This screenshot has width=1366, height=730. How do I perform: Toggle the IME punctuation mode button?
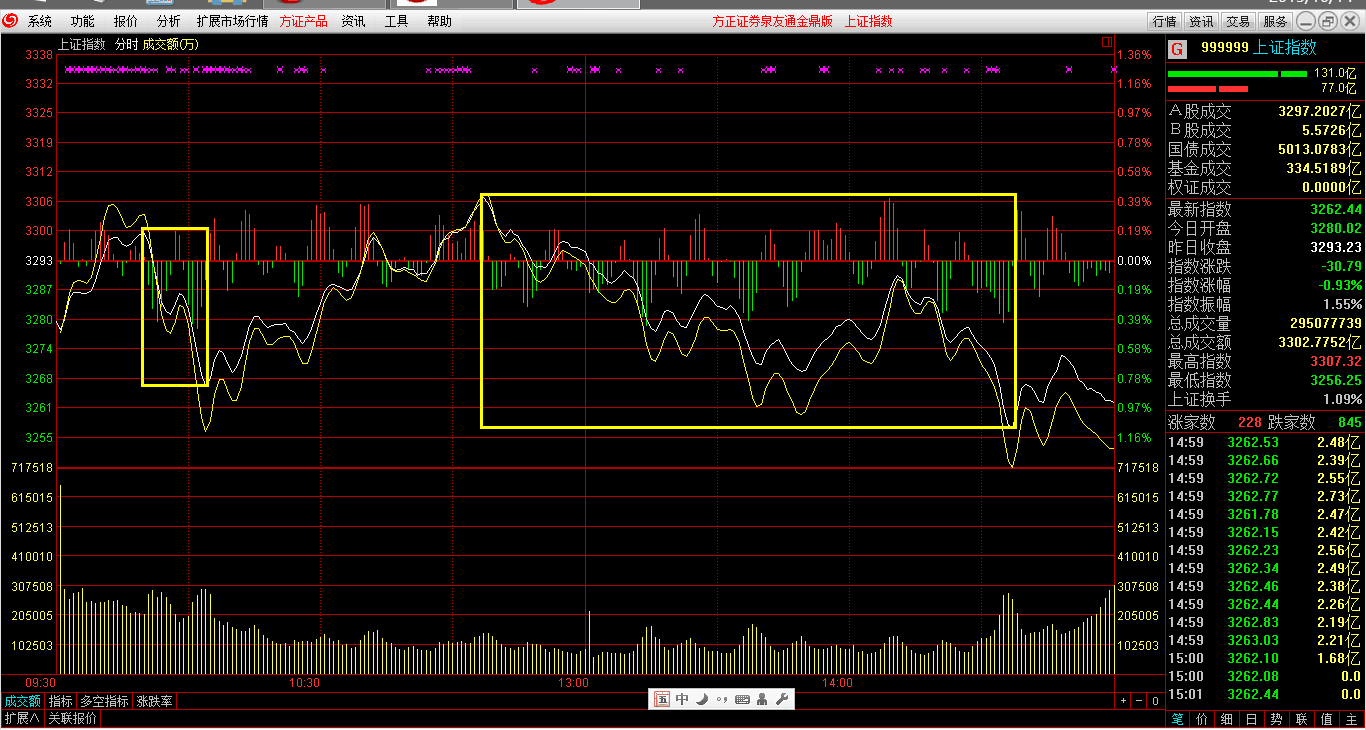721,700
